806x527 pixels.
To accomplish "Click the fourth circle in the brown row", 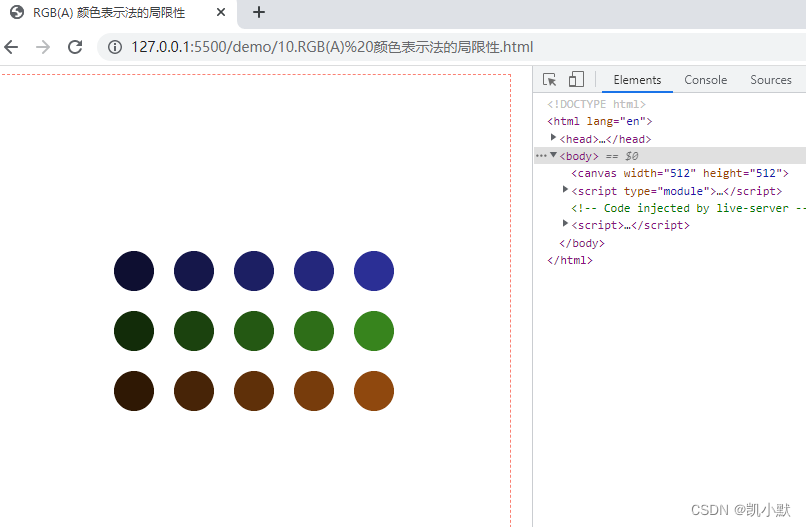I will (314, 391).
